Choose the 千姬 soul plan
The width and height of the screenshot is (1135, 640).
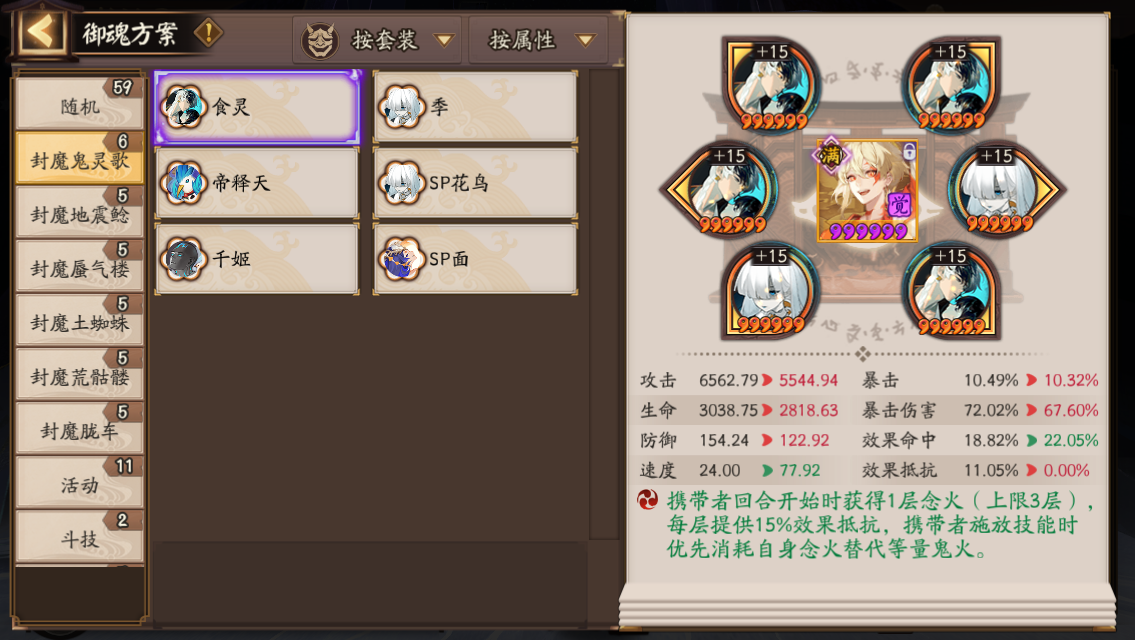[257, 259]
